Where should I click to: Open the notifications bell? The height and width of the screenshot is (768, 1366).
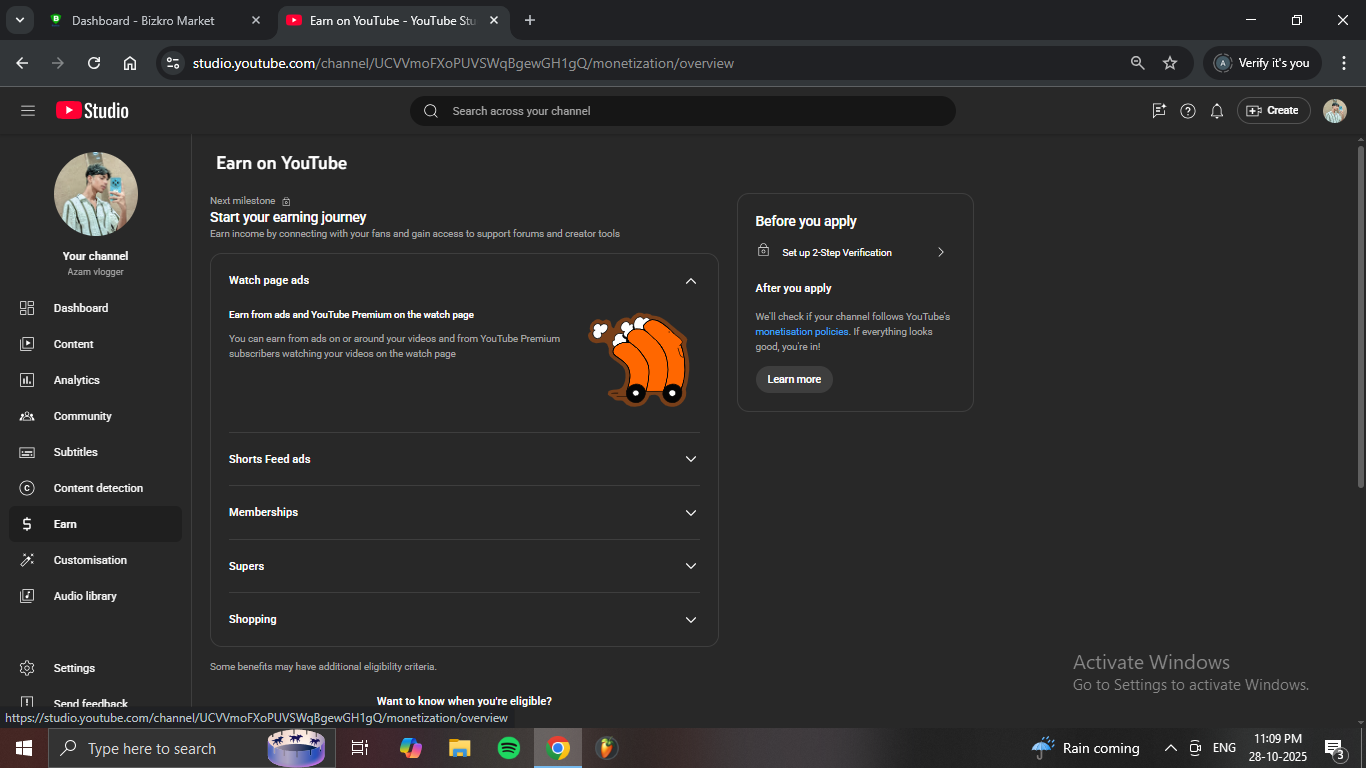click(x=1216, y=111)
